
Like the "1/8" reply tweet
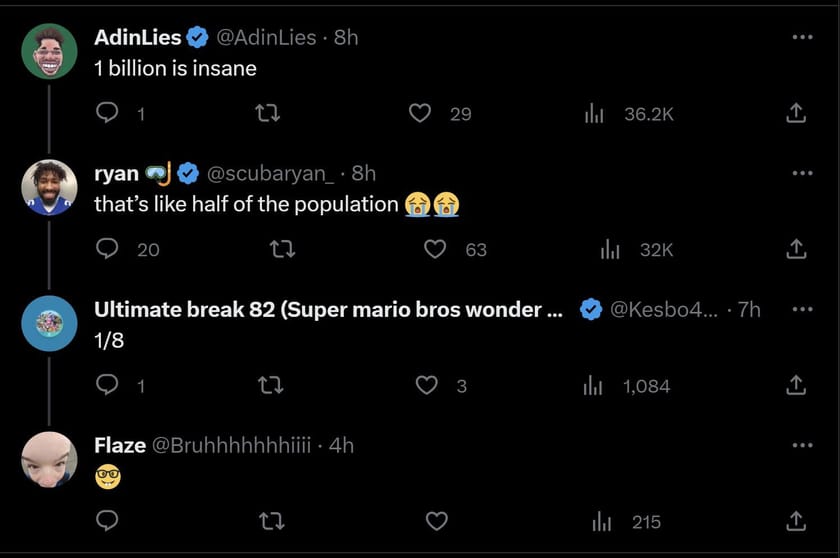coord(427,385)
